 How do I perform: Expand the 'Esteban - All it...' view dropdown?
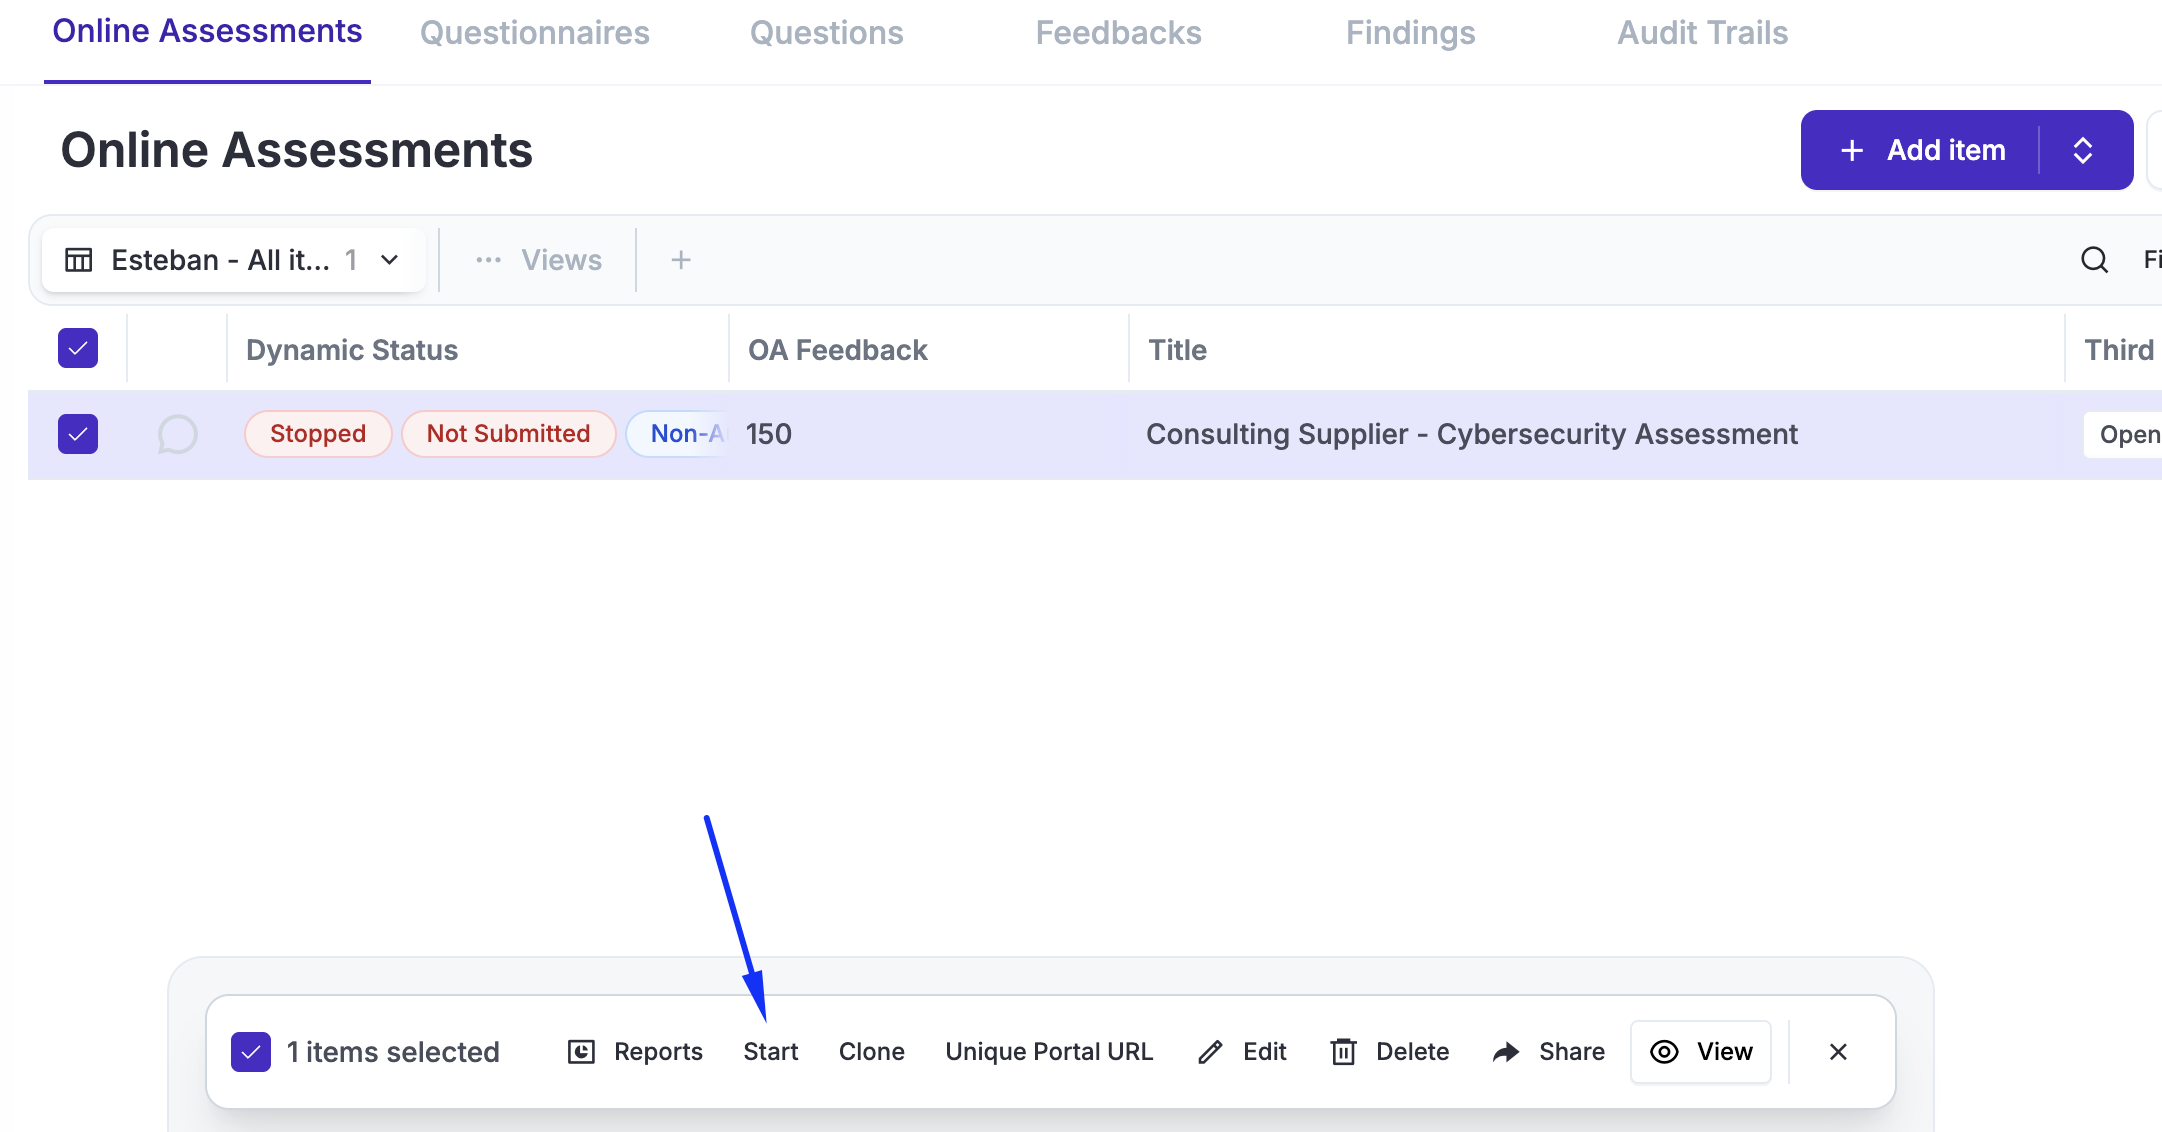pos(390,260)
